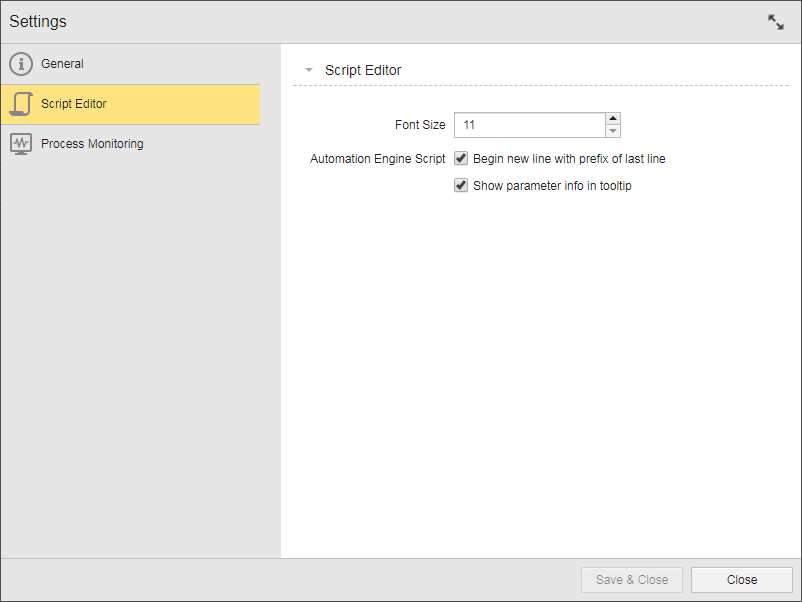Focus the Font Size input field
The width and height of the screenshot is (802, 602).
(529, 125)
